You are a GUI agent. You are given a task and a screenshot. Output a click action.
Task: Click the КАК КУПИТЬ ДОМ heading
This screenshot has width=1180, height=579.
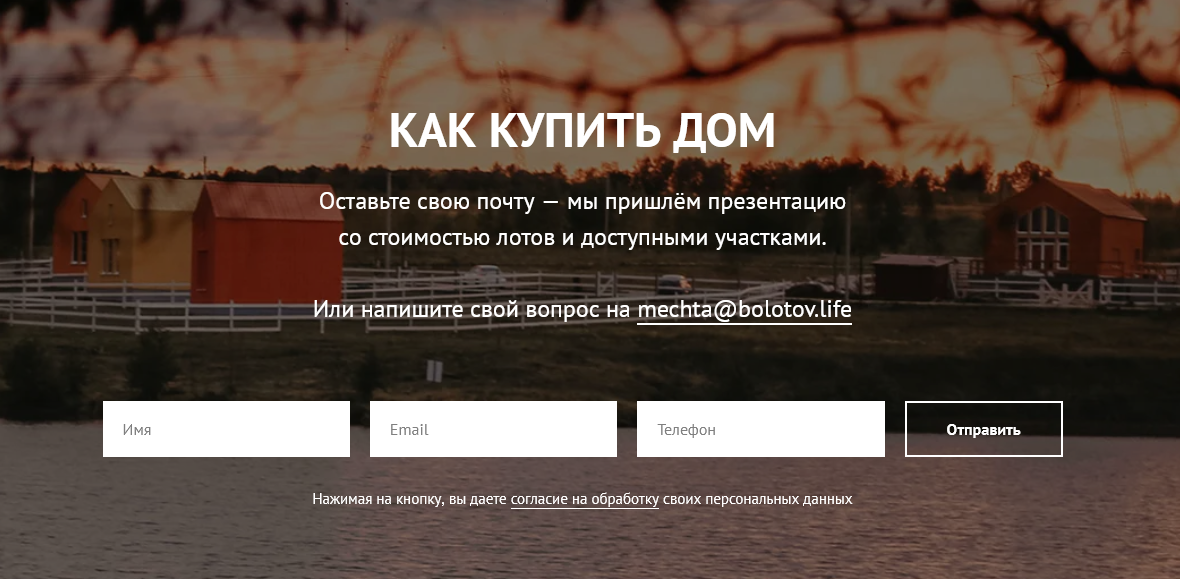tap(582, 130)
